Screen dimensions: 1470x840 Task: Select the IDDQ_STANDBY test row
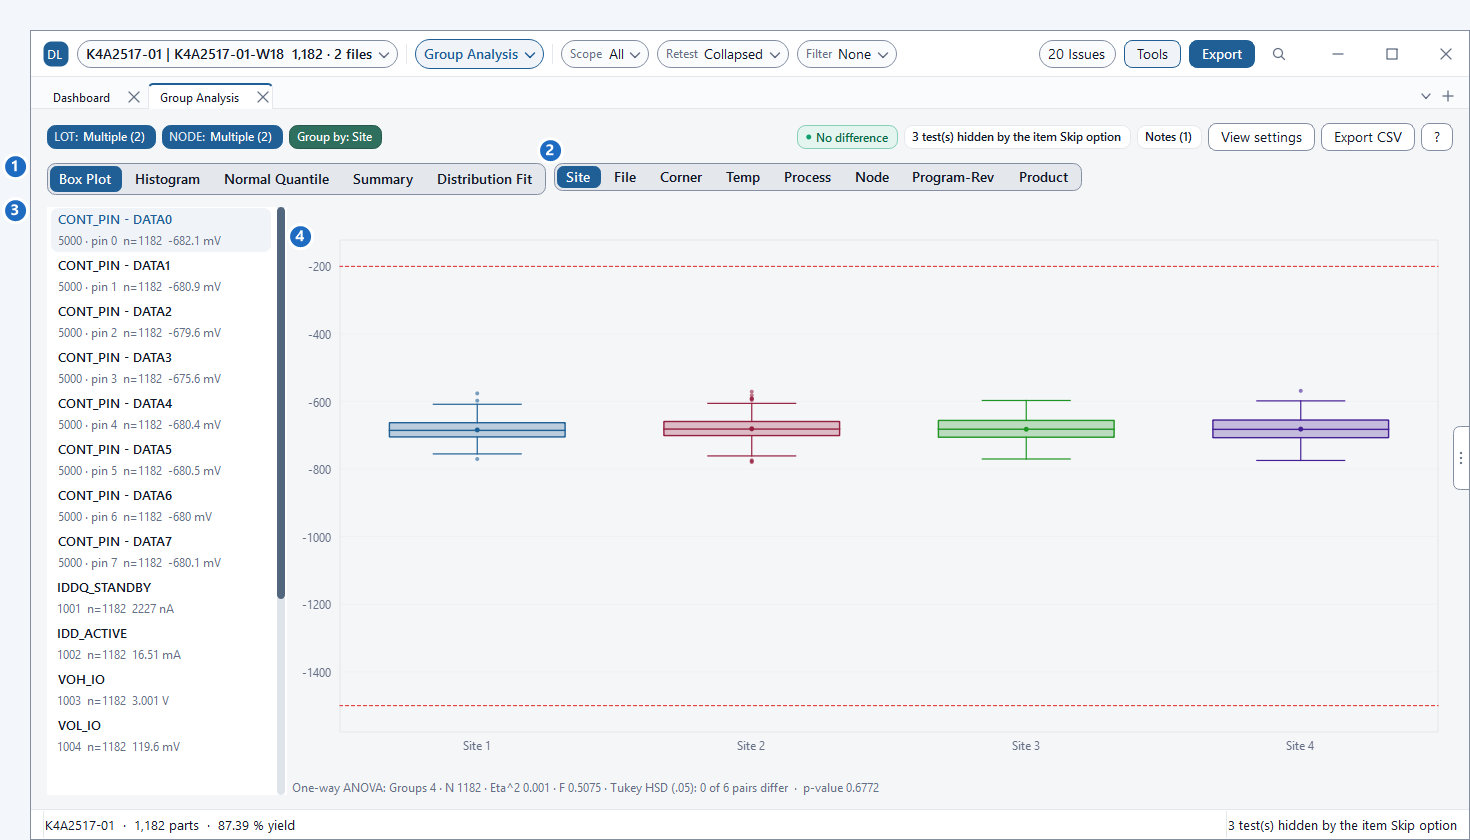[x=160, y=598]
